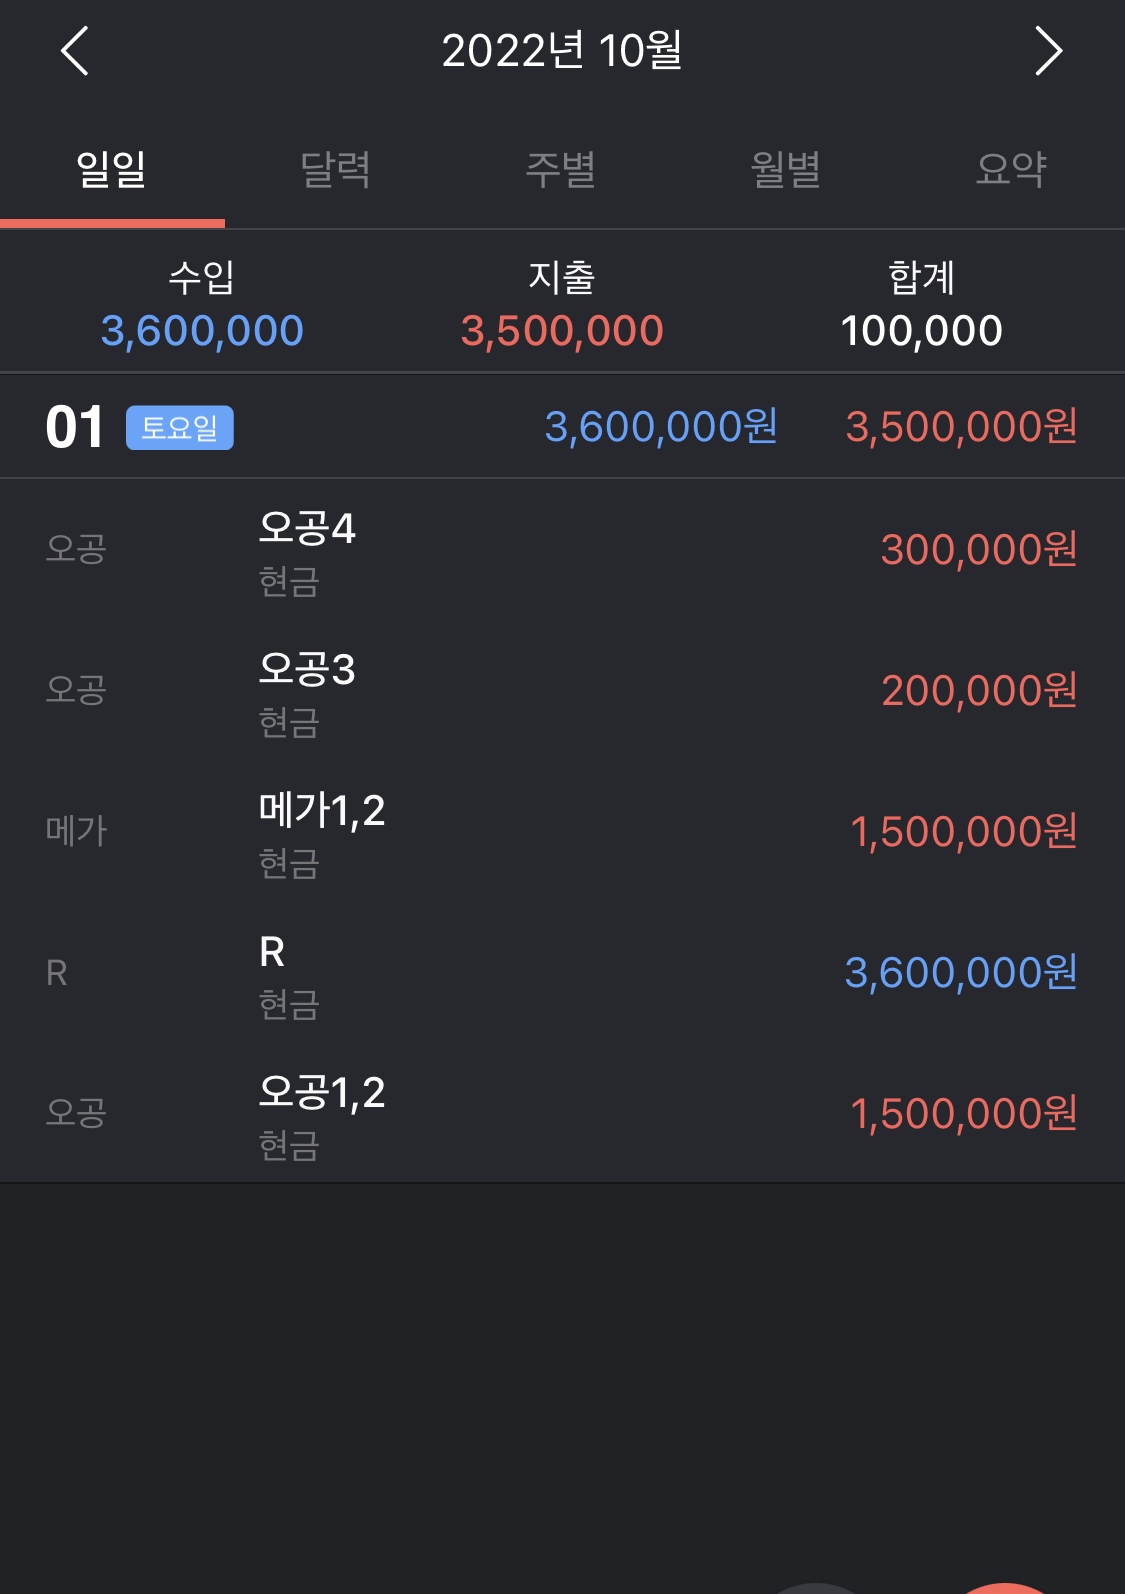Image resolution: width=1125 pixels, height=1594 pixels.
Task: Open the 요약 tab
Action: (x=1012, y=170)
